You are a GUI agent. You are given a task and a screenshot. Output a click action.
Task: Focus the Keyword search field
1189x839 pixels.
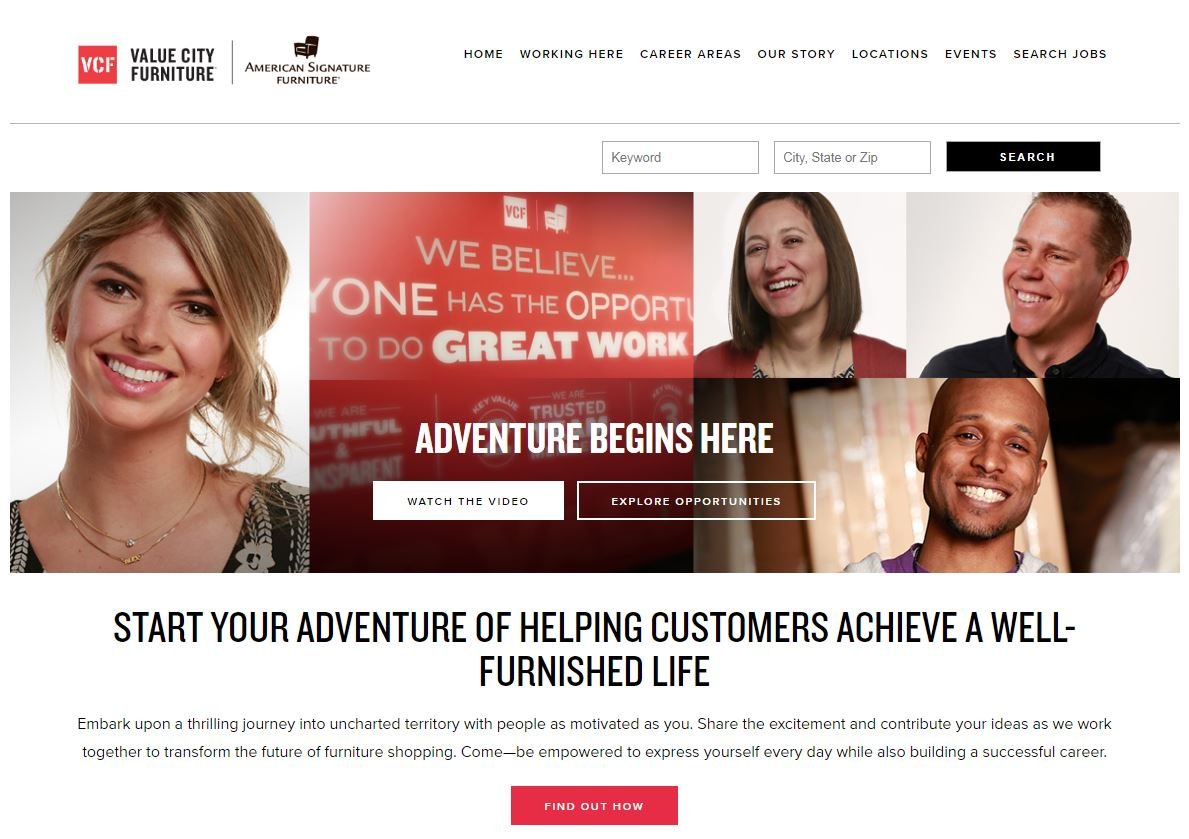click(680, 157)
